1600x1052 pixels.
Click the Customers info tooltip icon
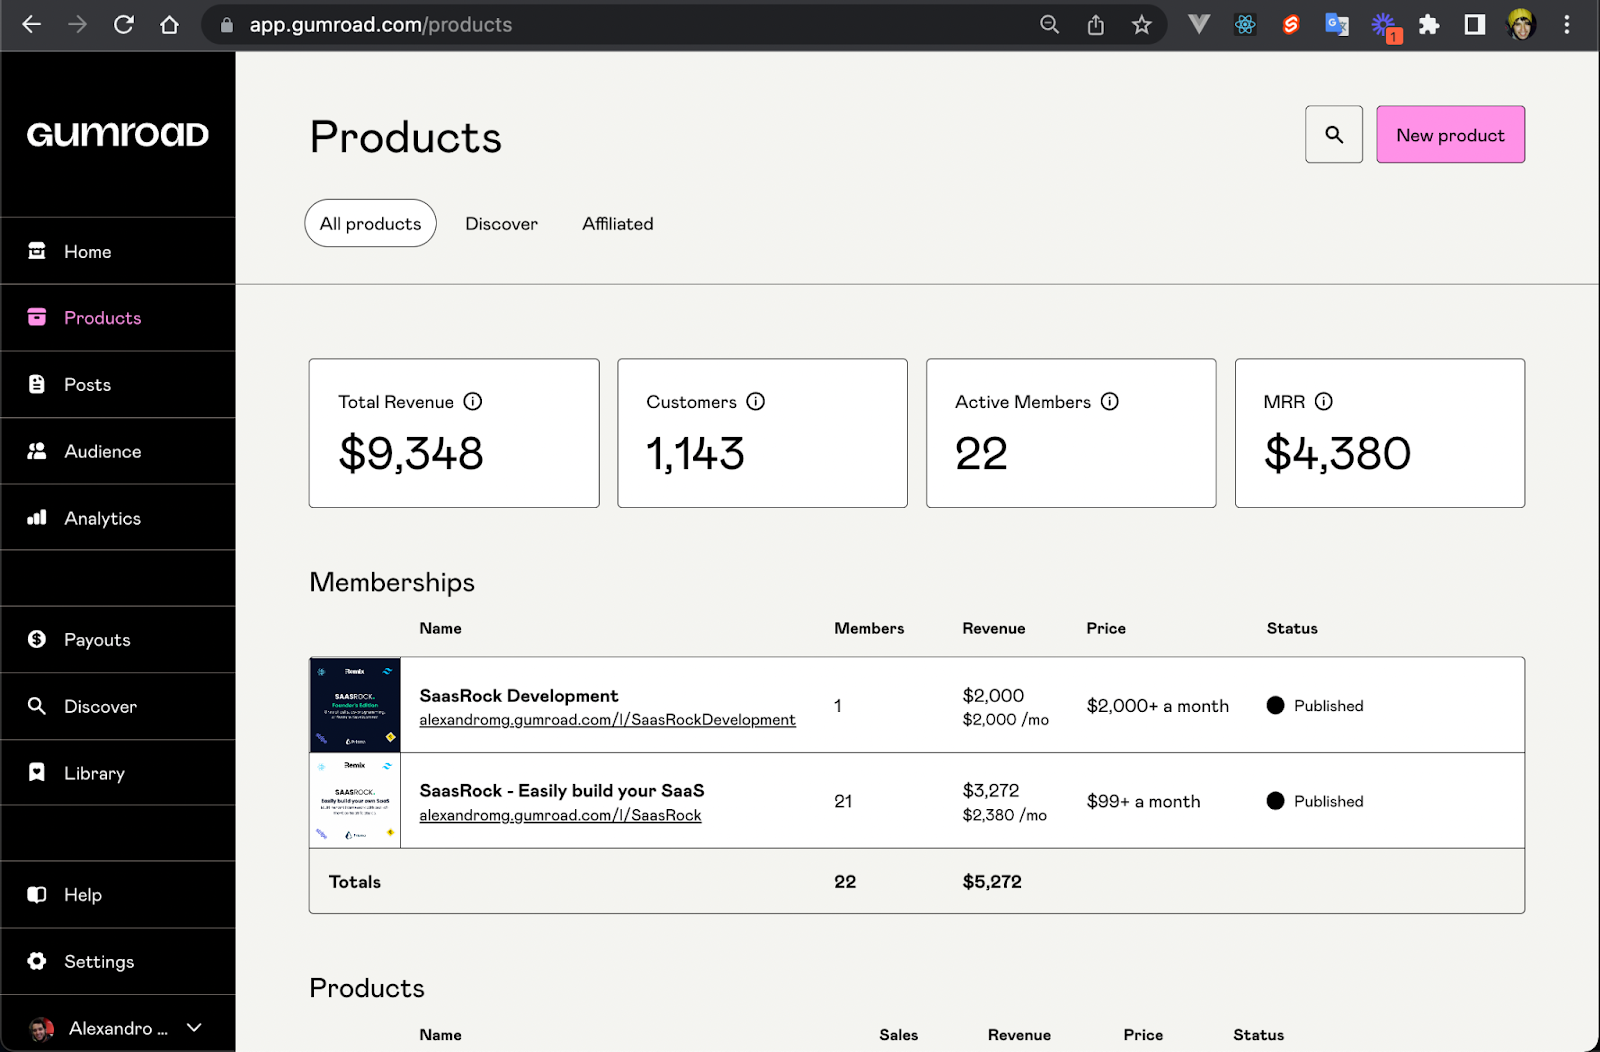[756, 401]
